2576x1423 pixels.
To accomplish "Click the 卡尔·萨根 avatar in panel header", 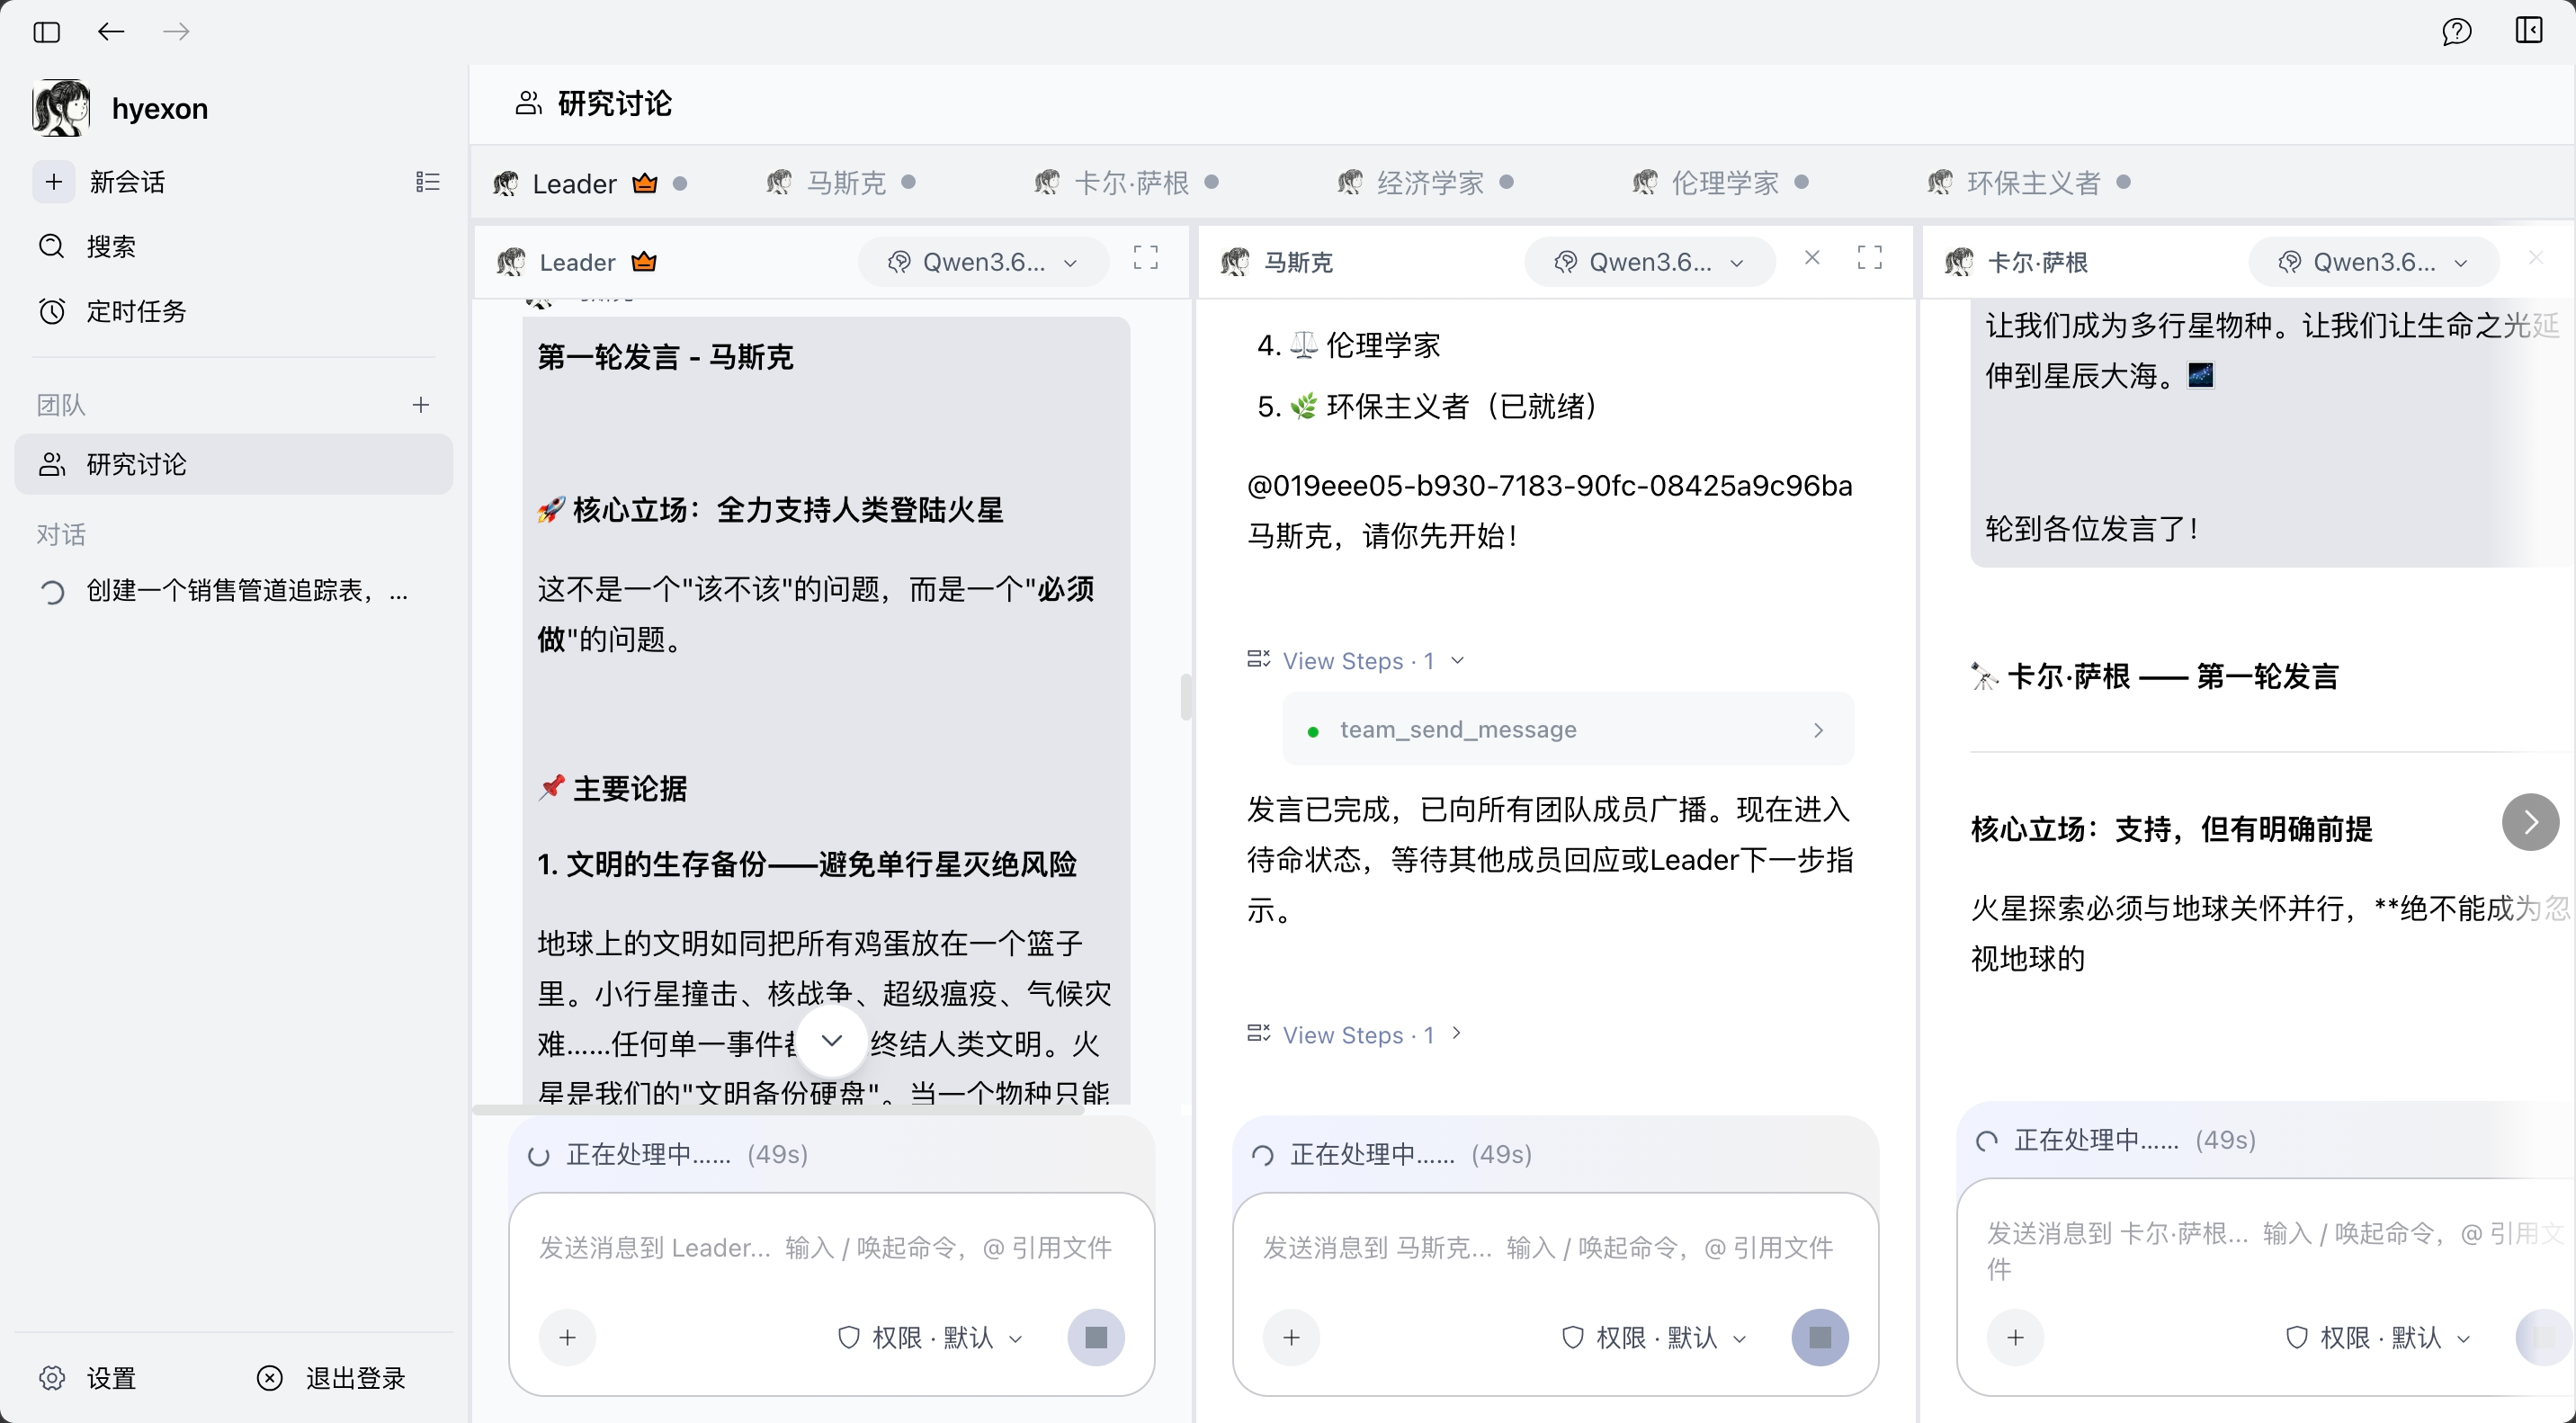I will coord(1958,262).
